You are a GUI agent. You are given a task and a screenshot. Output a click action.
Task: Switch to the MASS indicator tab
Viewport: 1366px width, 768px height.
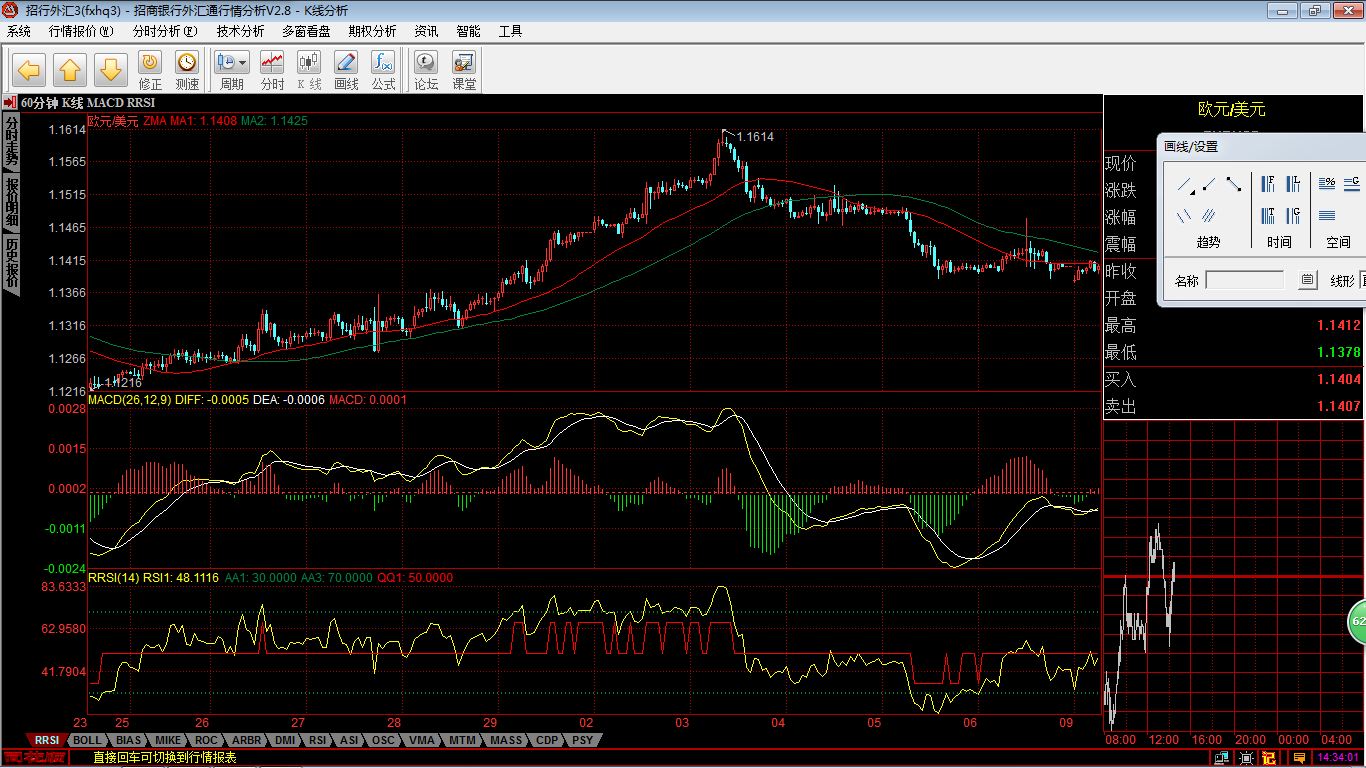click(506, 740)
